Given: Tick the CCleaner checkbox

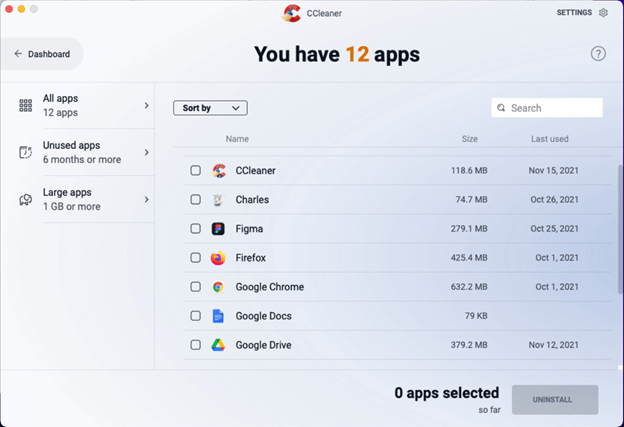Looking at the screenshot, I should (195, 170).
